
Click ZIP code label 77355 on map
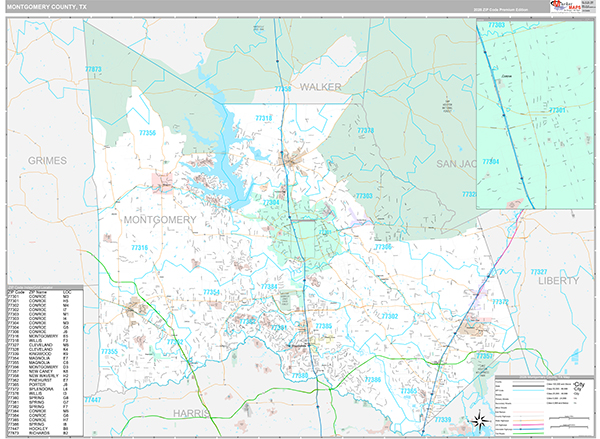(109, 351)
